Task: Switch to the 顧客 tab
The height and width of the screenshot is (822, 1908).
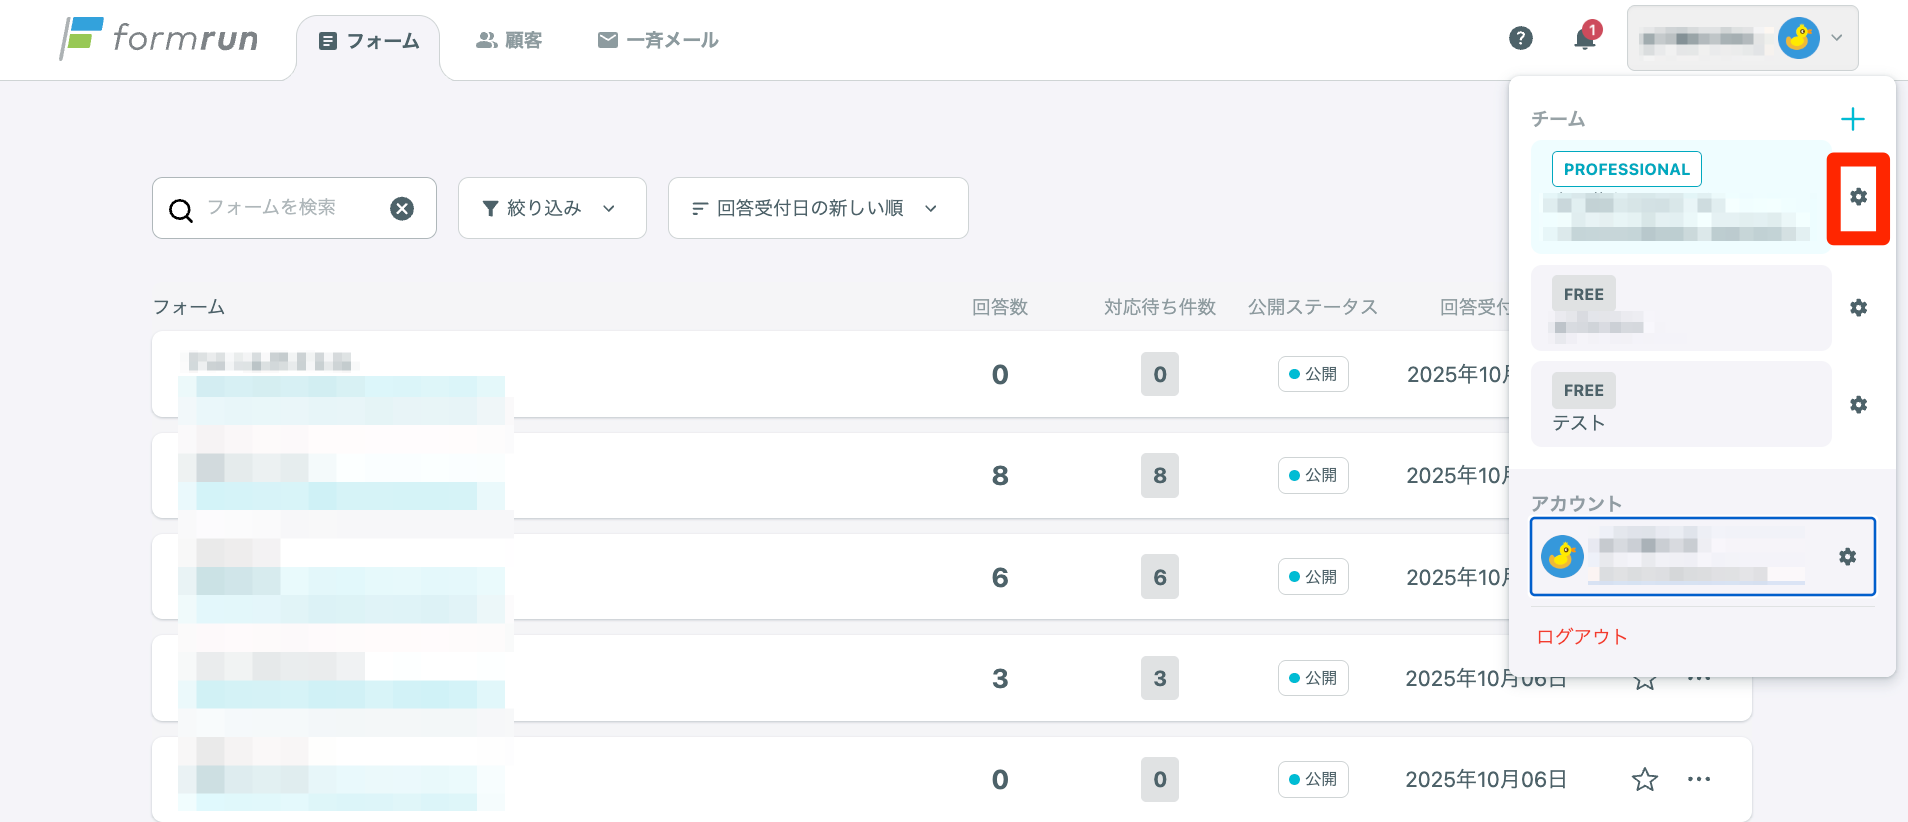Action: (x=509, y=40)
